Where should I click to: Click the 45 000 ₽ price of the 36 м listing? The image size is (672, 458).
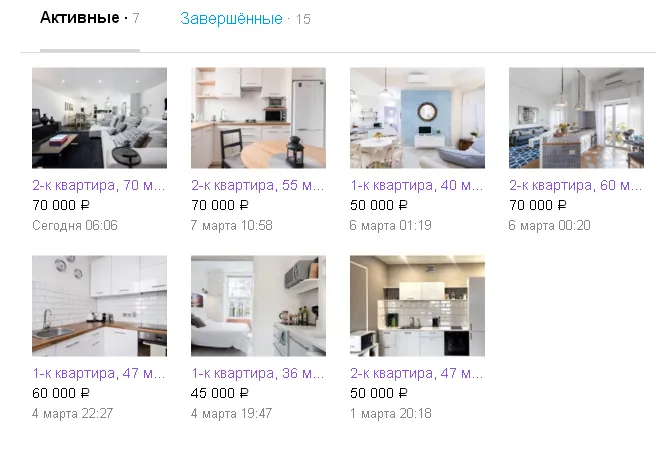(x=220, y=393)
